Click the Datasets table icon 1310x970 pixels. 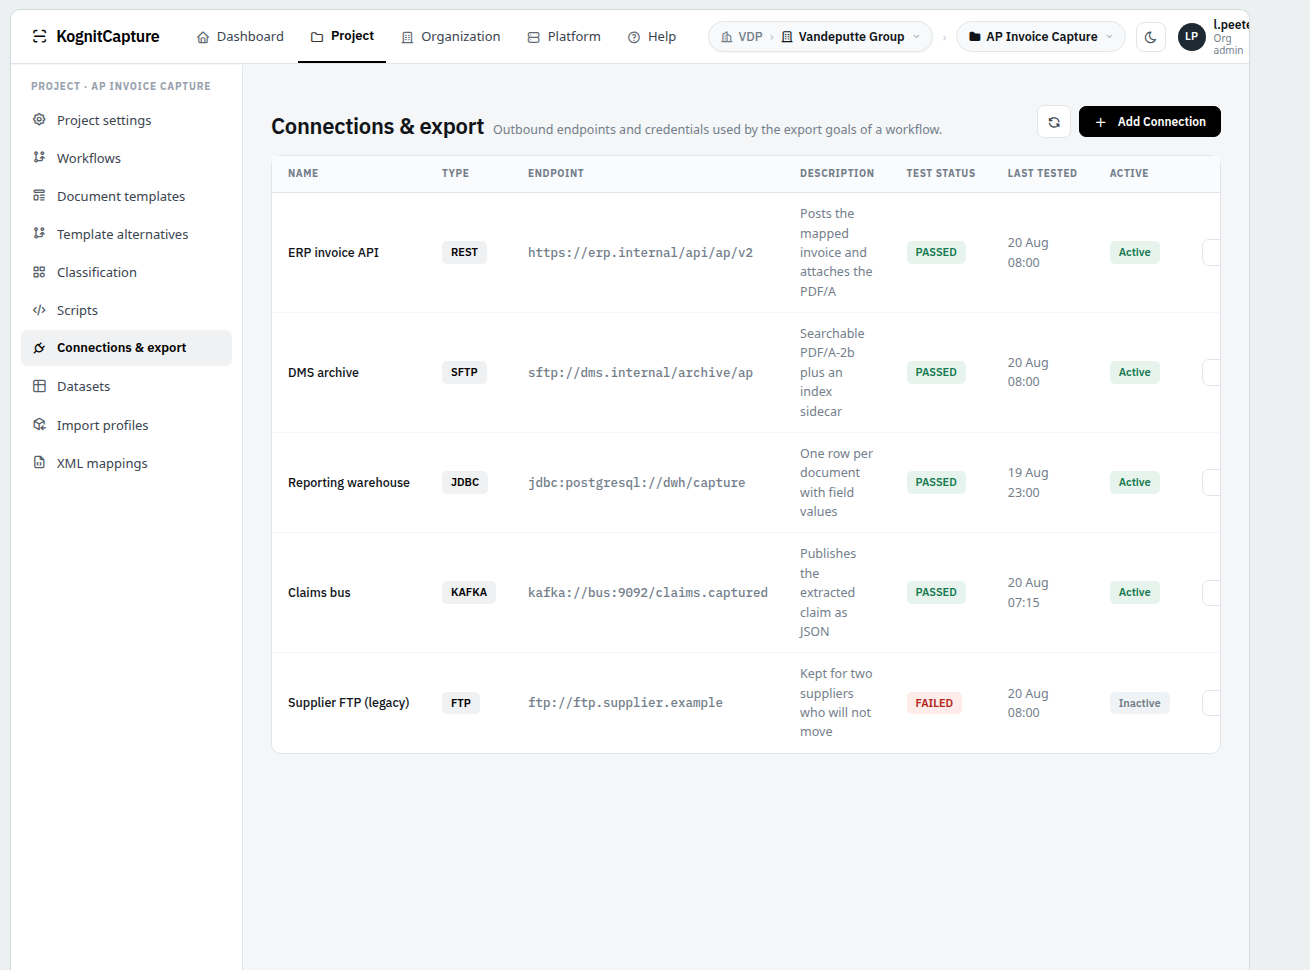(39, 386)
